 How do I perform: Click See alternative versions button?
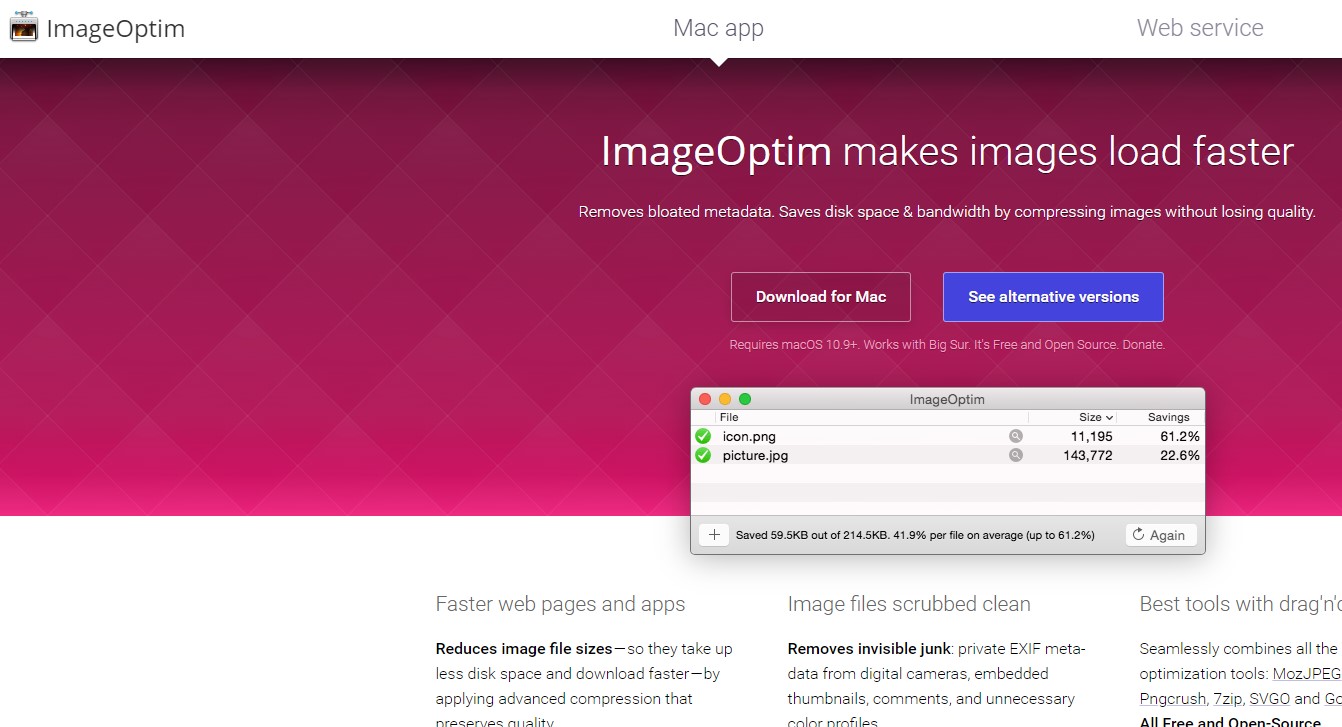[x=1053, y=297]
